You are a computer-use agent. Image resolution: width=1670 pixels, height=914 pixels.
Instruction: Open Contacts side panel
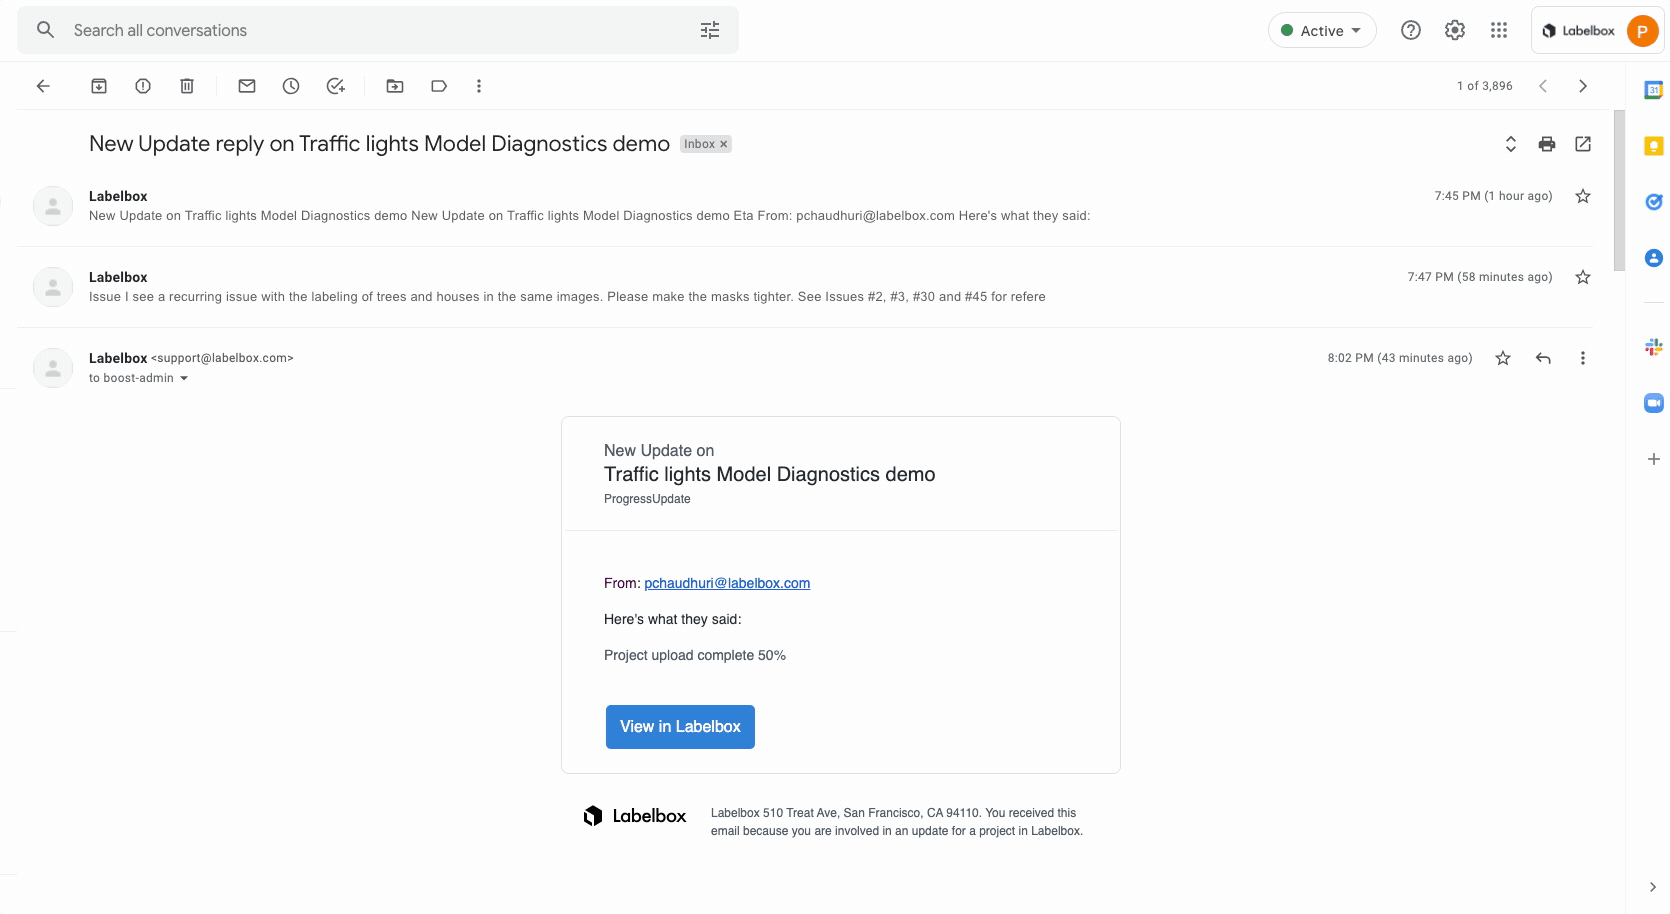(1654, 258)
